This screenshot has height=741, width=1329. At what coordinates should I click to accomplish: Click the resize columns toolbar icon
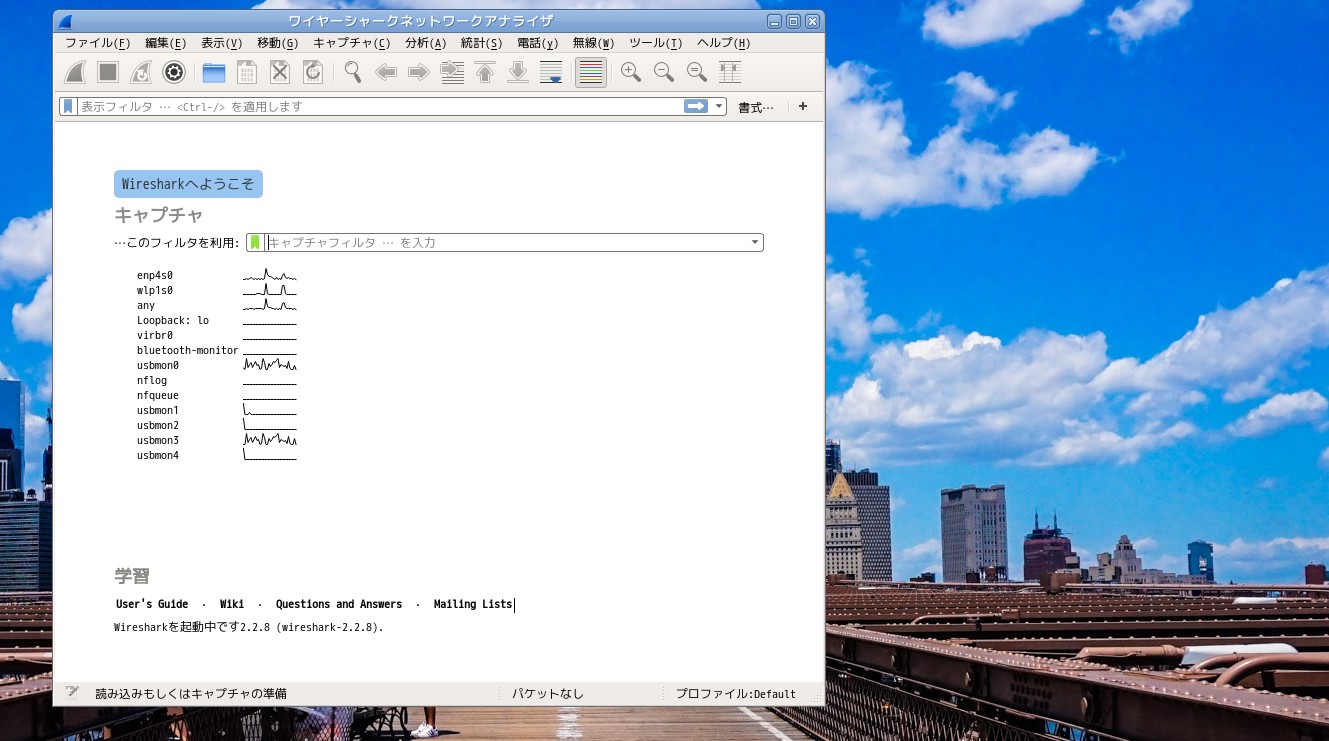point(730,72)
